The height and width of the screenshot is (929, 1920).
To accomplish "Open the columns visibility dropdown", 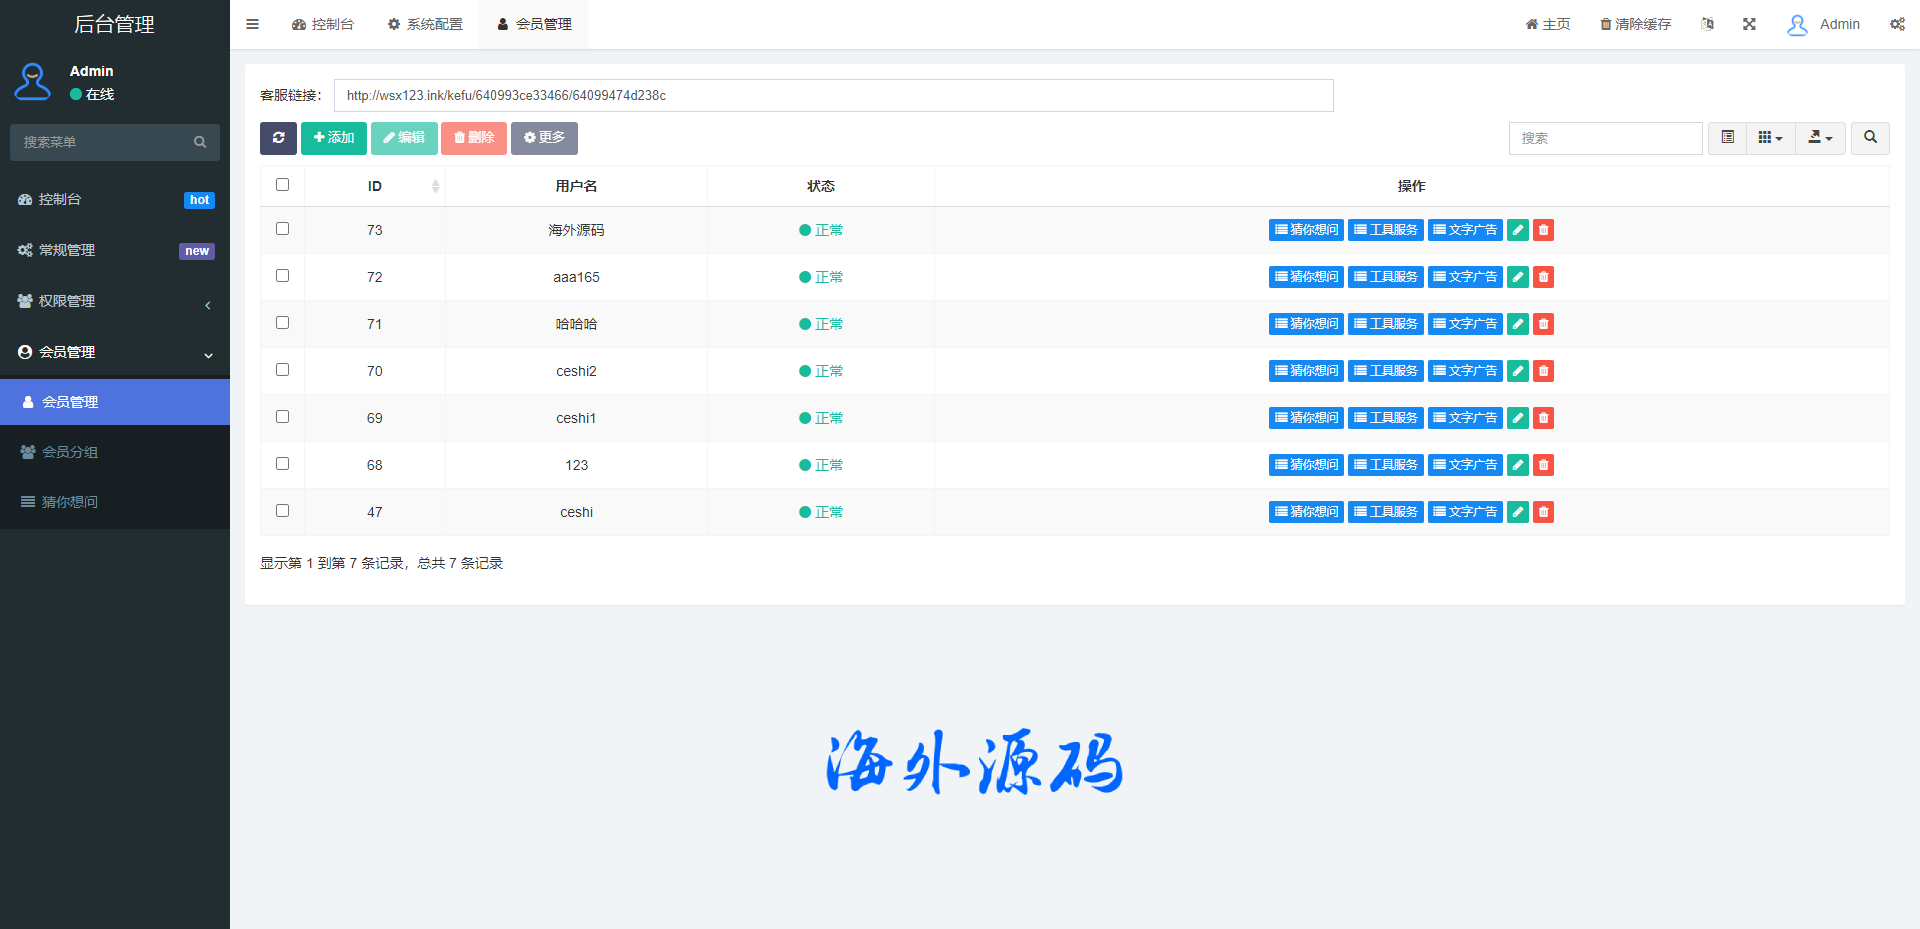I will [x=1770, y=138].
